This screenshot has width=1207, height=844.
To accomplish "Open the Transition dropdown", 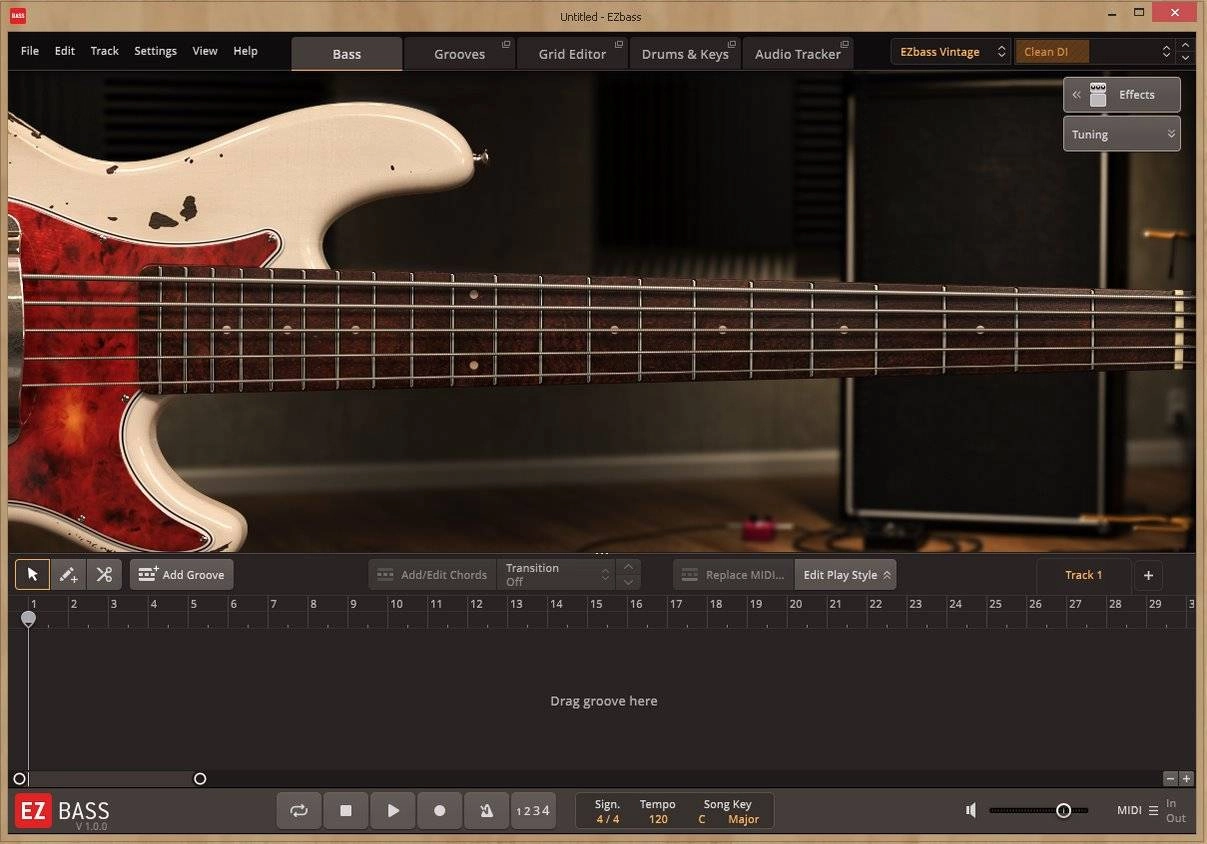I will pos(556,575).
